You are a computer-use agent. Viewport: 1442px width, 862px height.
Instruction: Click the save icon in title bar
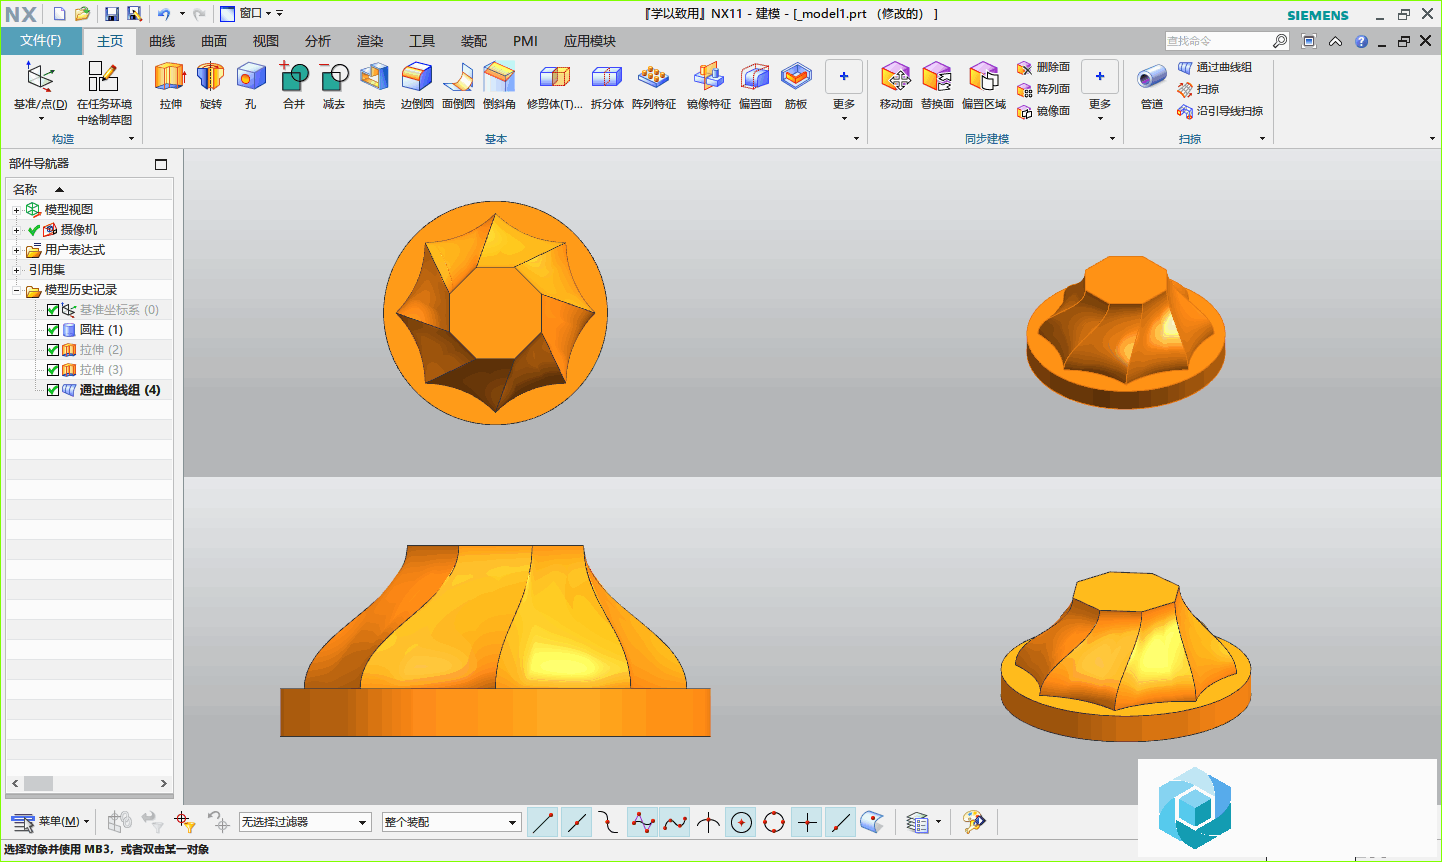[112, 14]
